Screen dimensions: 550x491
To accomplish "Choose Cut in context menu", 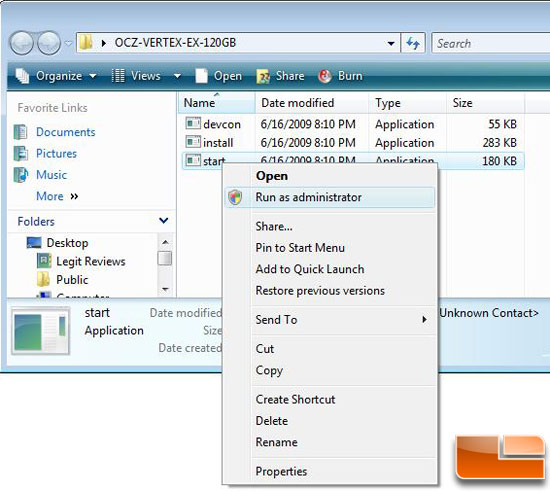I will pos(330,349).
